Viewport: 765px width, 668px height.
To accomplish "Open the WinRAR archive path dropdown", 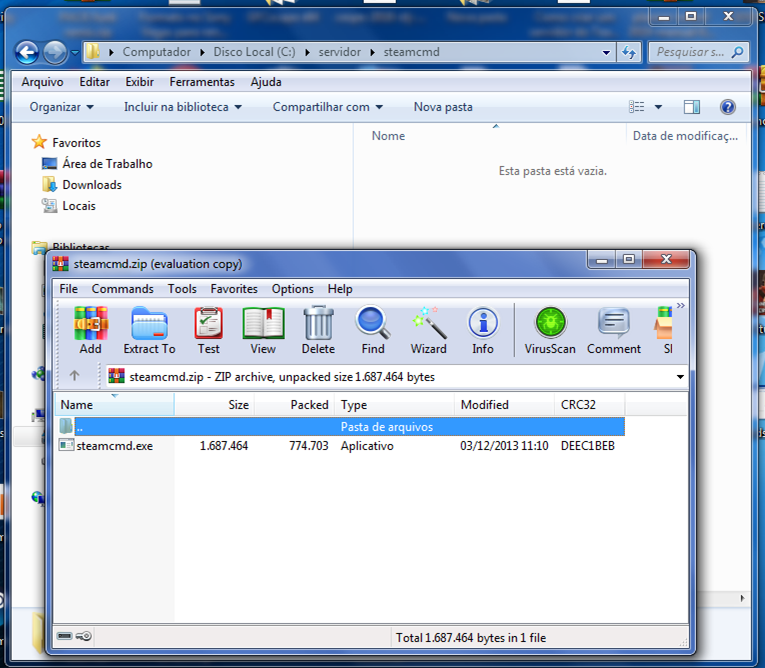I will point(680,377).
